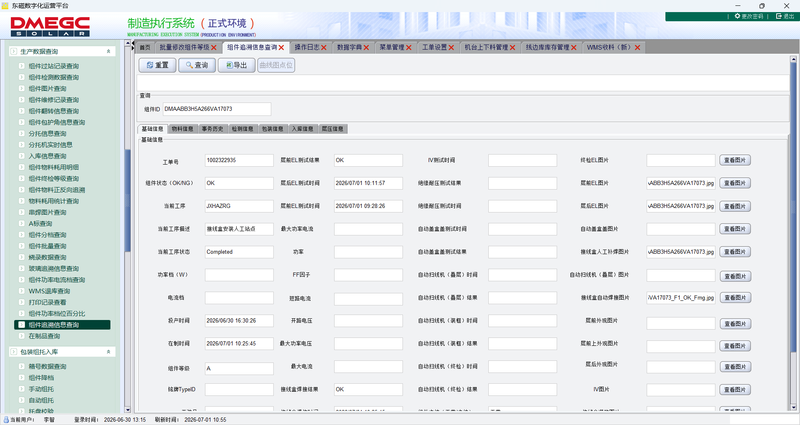This screenshot has width=800, height=425.
Task: View picture for 层前外观图片 row
Action: click(735, 323)
